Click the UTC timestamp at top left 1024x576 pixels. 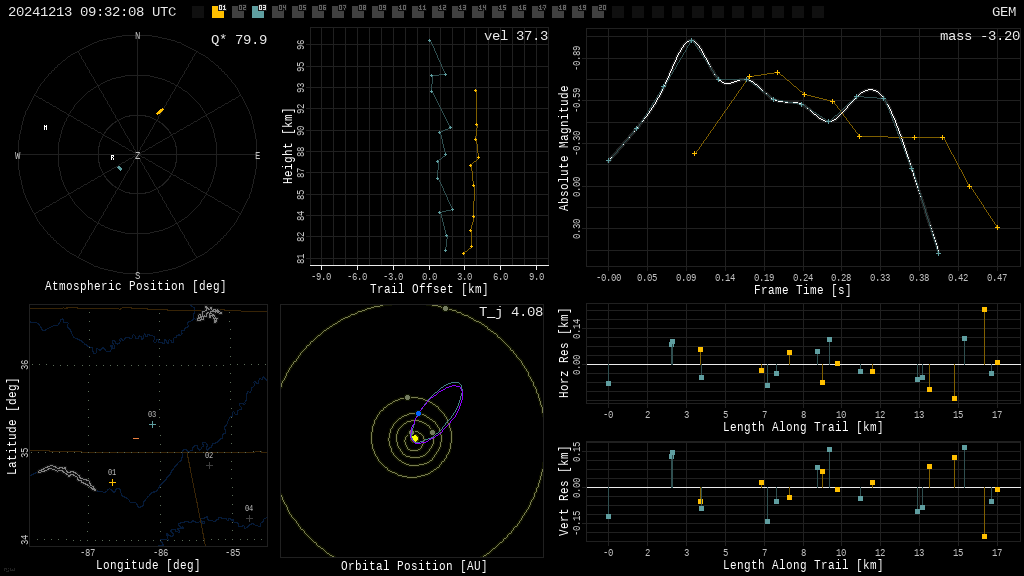92,12
